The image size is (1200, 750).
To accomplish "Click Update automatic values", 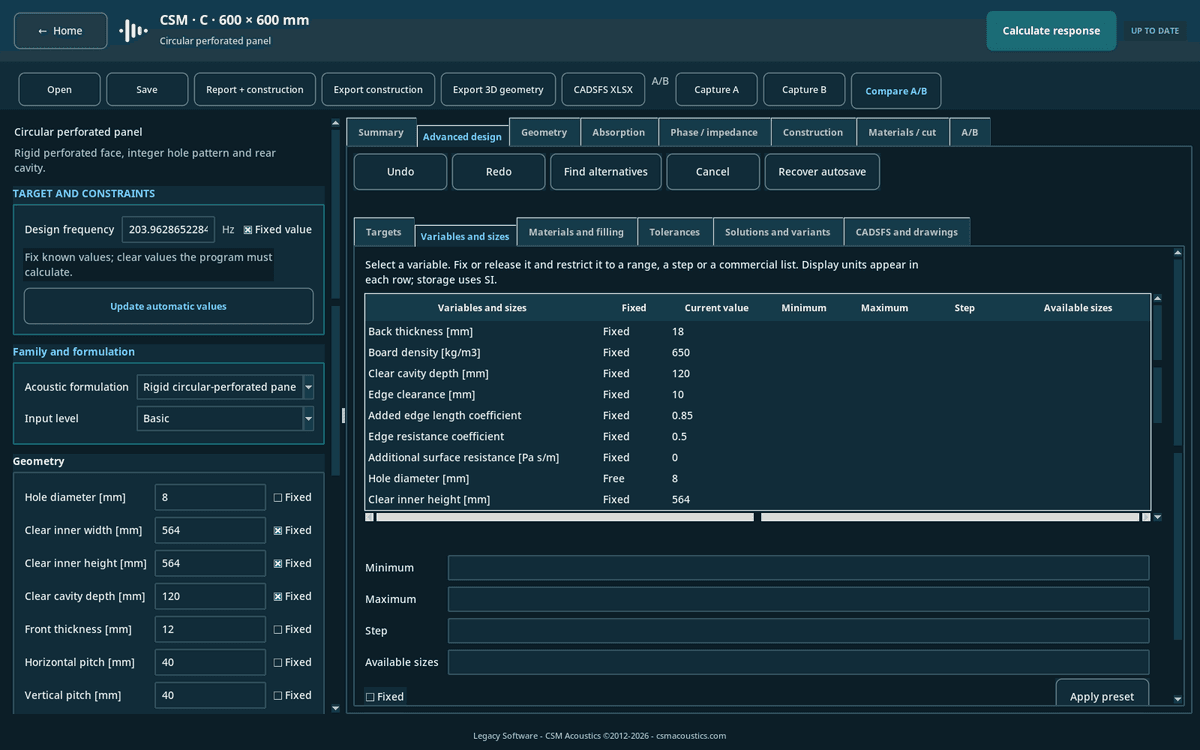I will (168, 306).
